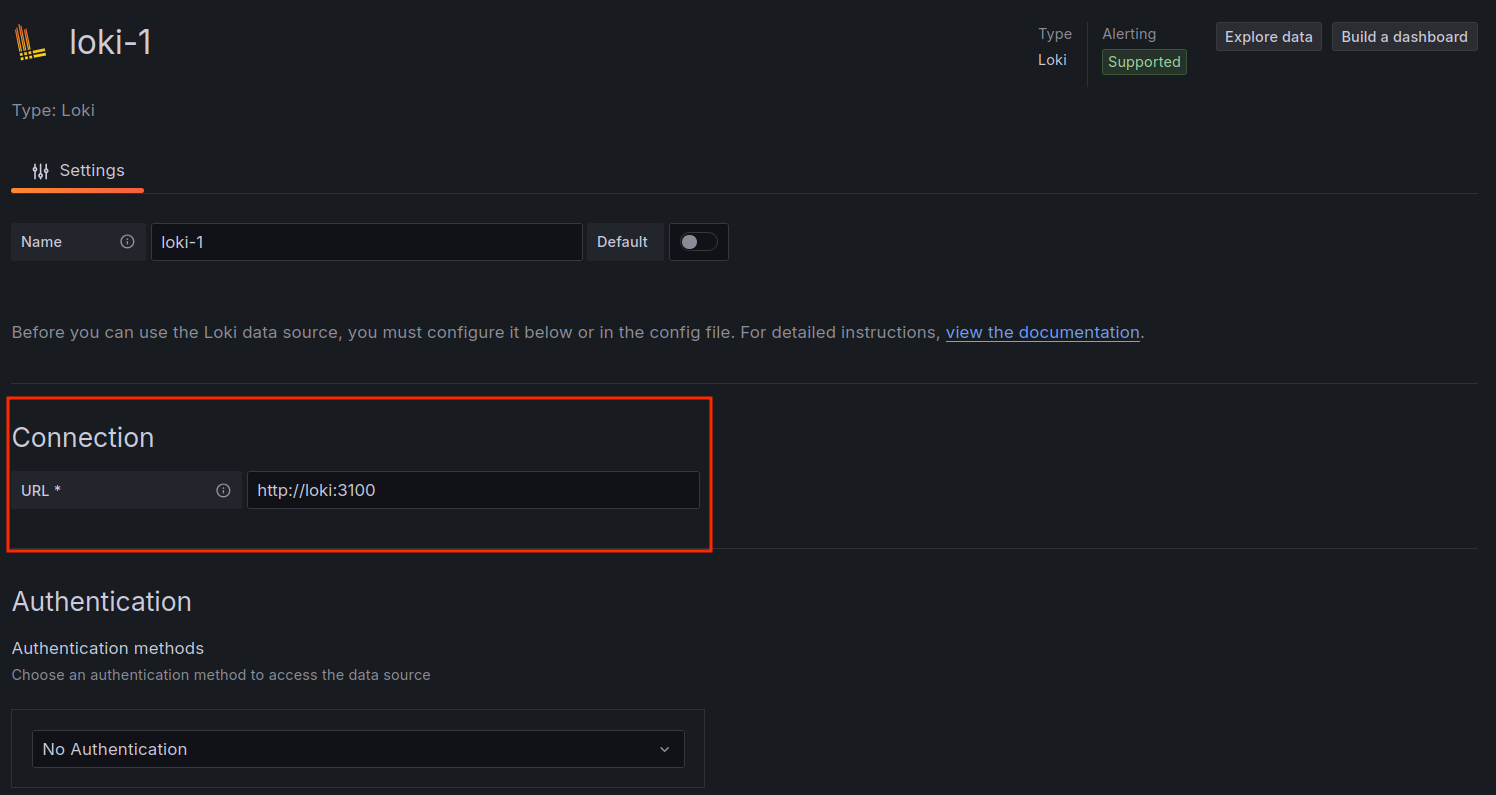The width and height of the screenshot is (1496, 795).
Task: Click the sliders icon on the Settings tab
Action: click(40, 171)
